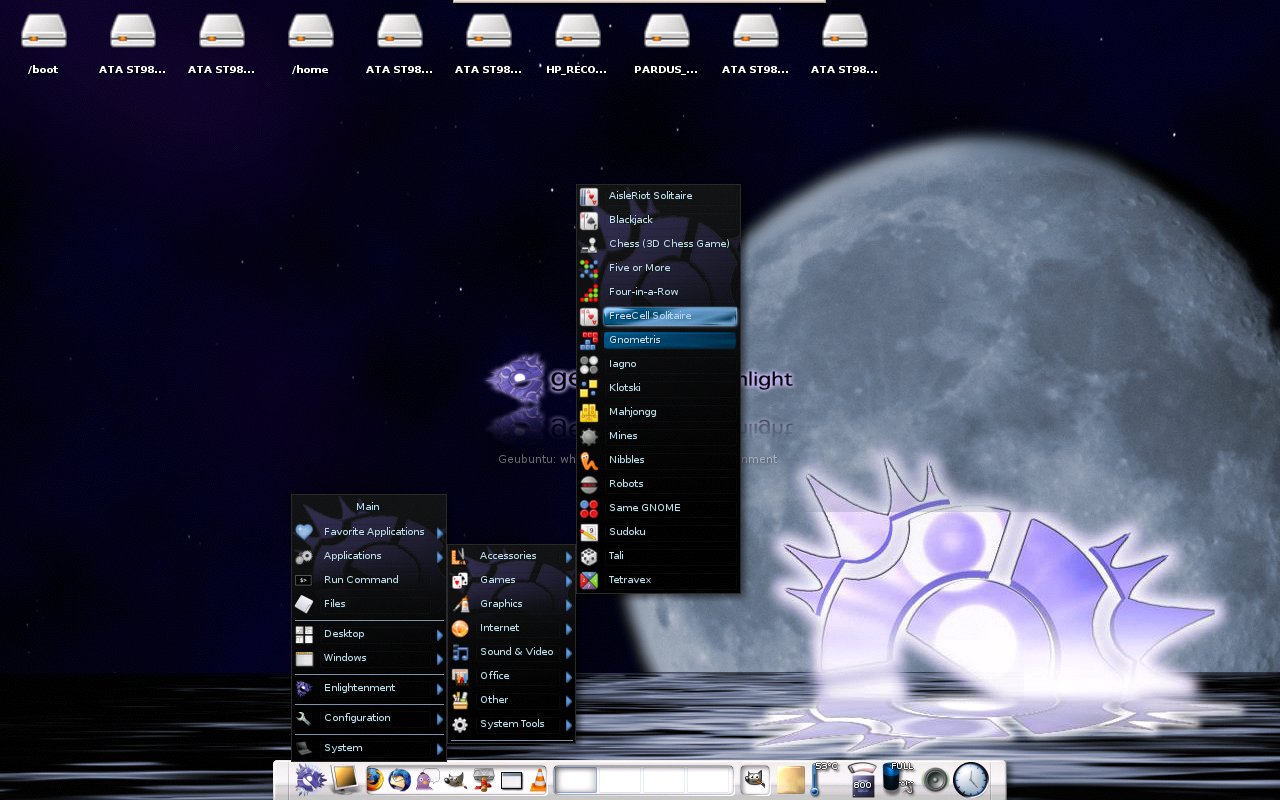Click the temperature 53°C thermometer gadget
The image size is (1280, 800).
[x=823, y=778]
